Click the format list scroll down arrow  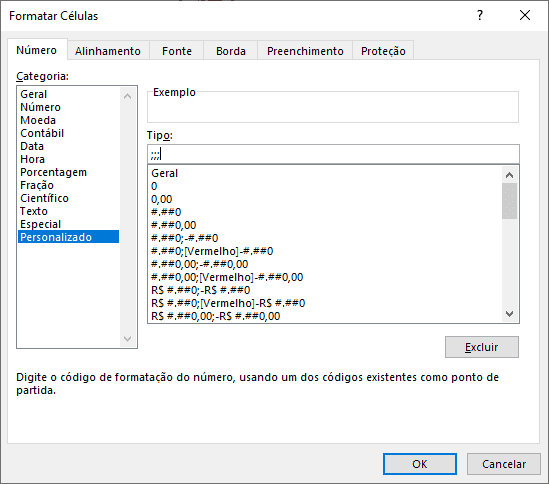pyautogui.click(x=509, y=313)
